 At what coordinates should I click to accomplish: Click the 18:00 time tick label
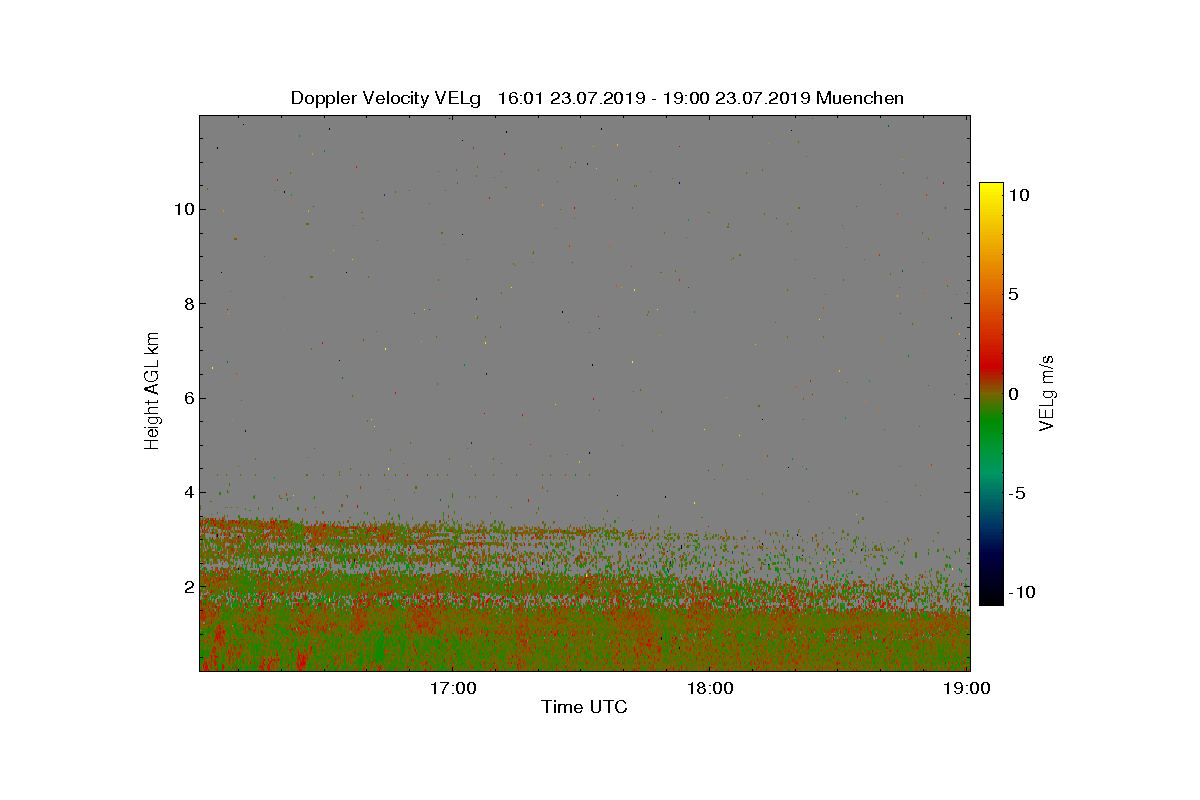click(712, 688)
